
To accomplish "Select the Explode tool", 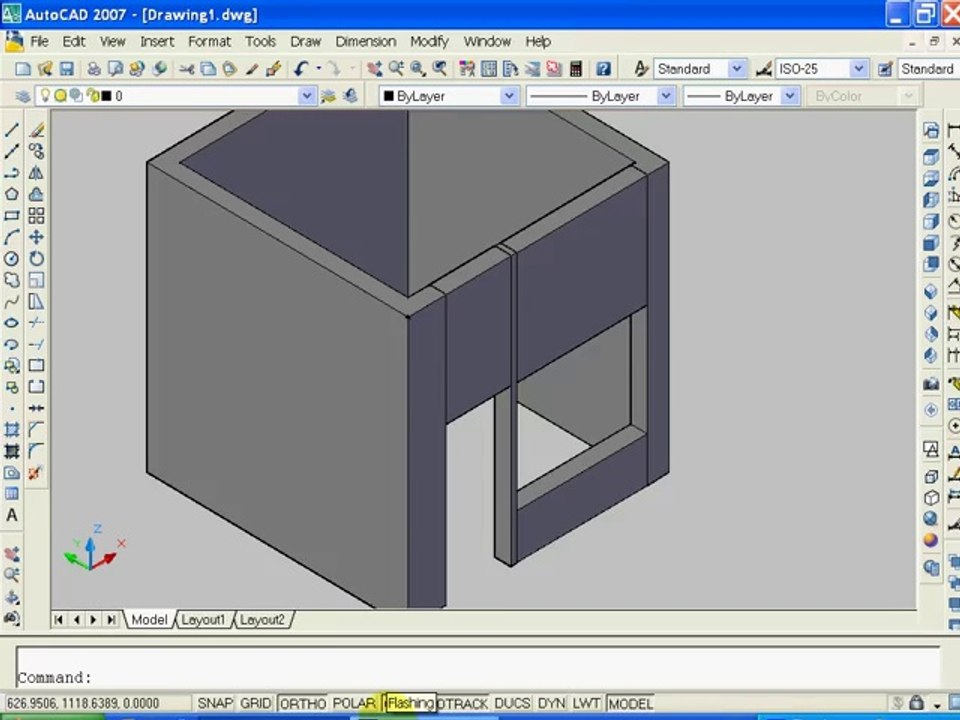I will 35,473.
